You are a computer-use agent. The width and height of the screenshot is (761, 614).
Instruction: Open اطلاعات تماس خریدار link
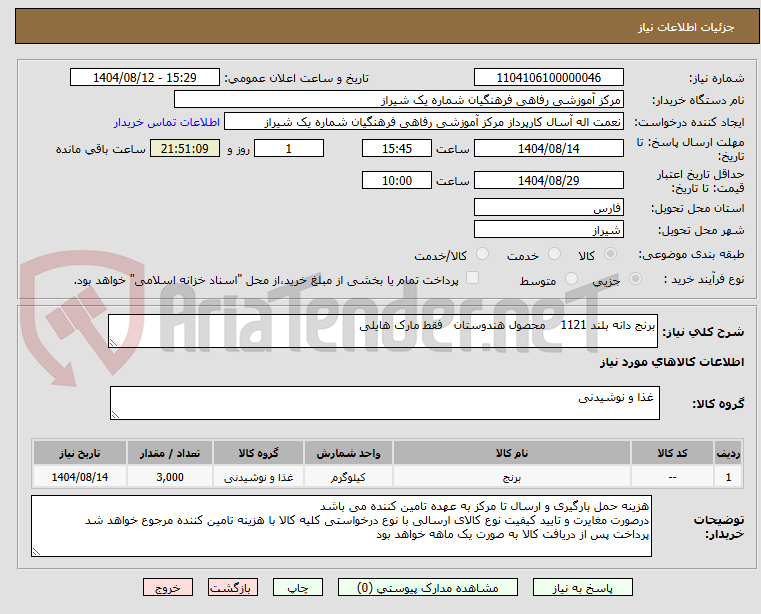[x=167, y=122]
